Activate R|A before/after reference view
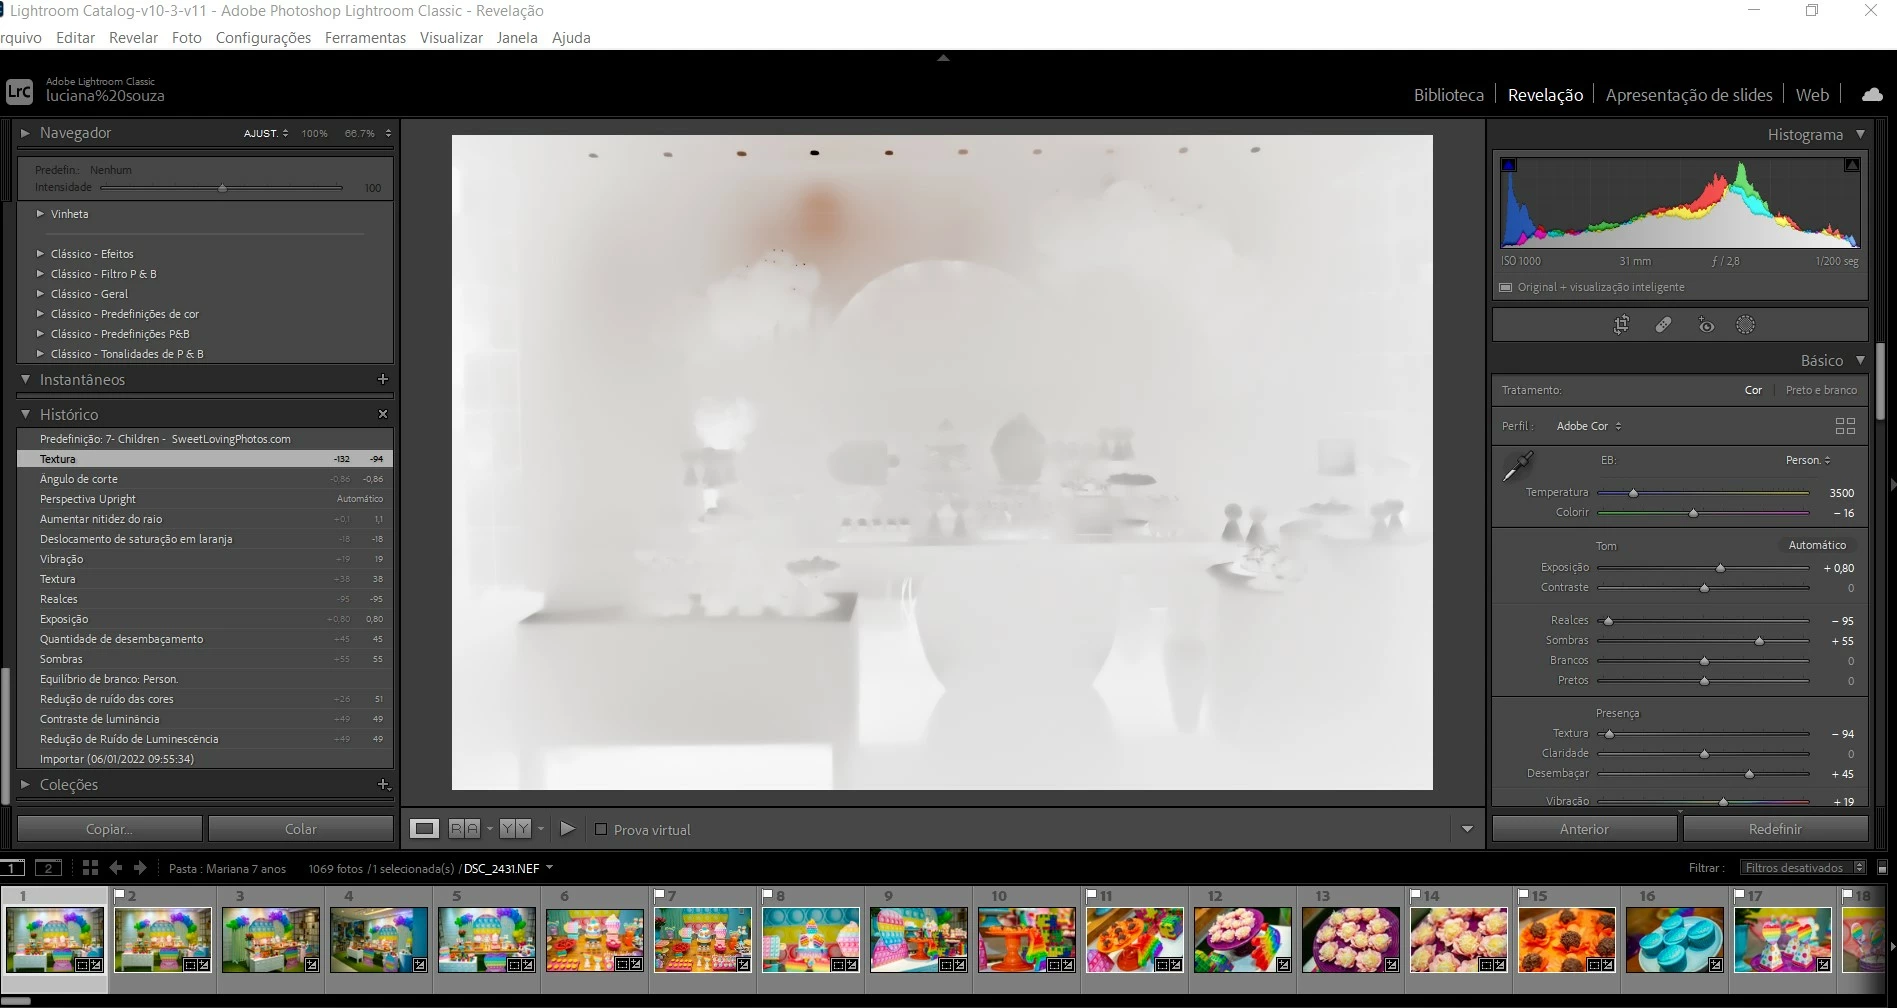This screenshot has width=1897, height=1008. click(x=464, y=829)
